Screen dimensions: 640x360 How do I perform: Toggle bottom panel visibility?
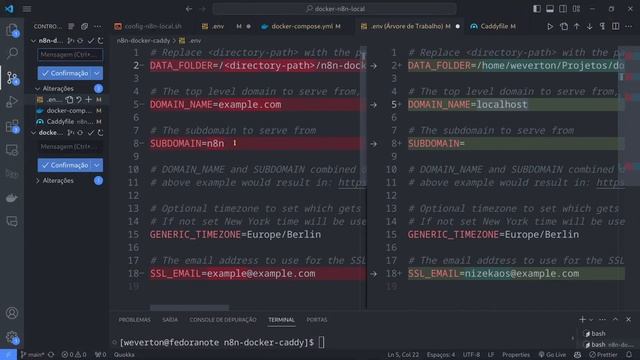(550, 9)
